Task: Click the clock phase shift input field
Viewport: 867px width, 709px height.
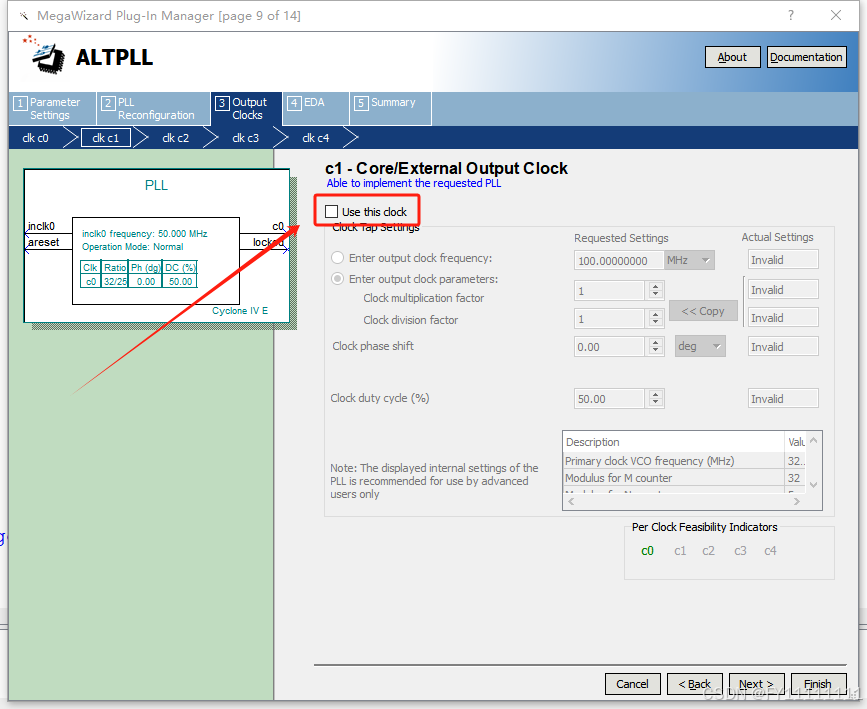Action: click(609, 347)
